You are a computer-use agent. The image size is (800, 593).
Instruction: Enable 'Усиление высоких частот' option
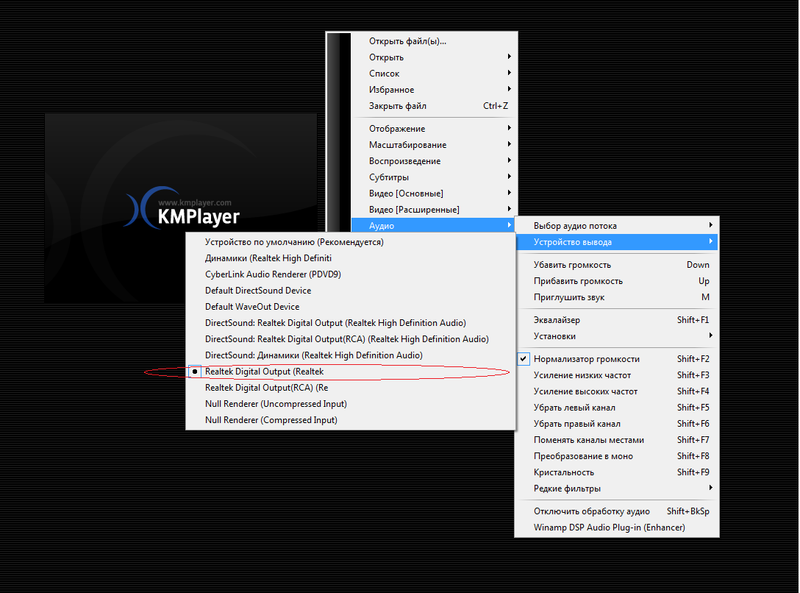617,391
